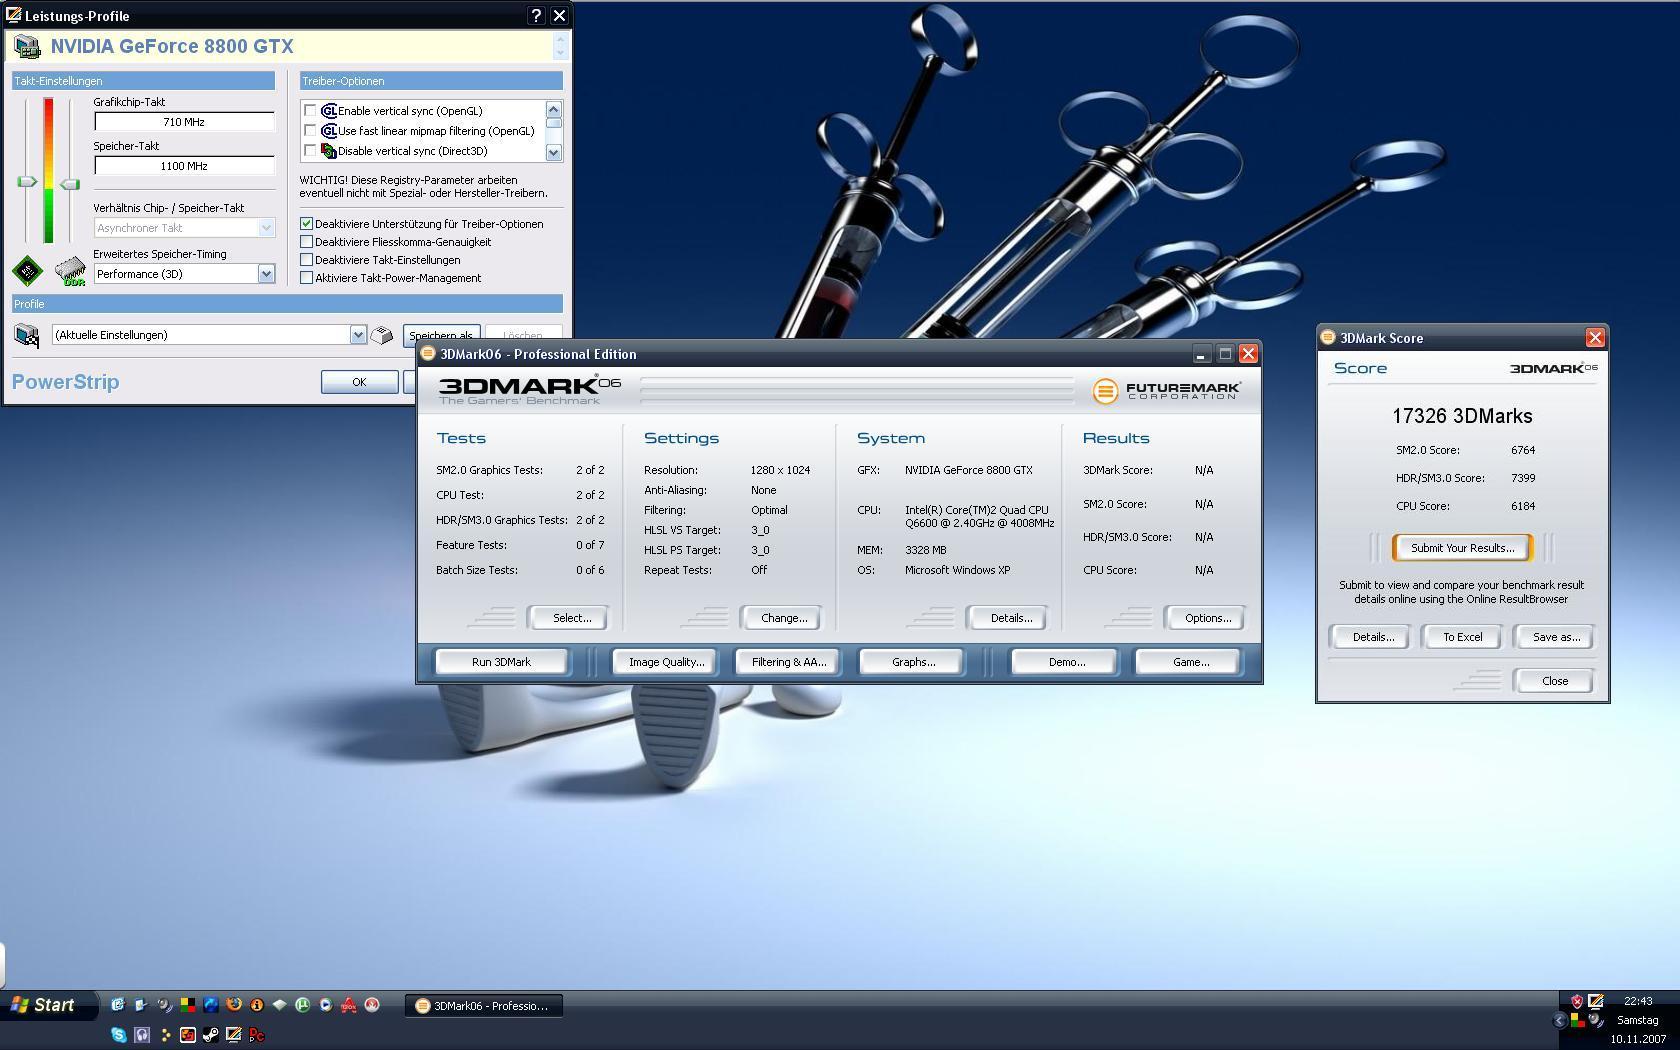Image resolution: width=1680 pixels, height=1050 pixels.
Task: Open the orange info icon in quick launch
Action: click(257, 1004)
